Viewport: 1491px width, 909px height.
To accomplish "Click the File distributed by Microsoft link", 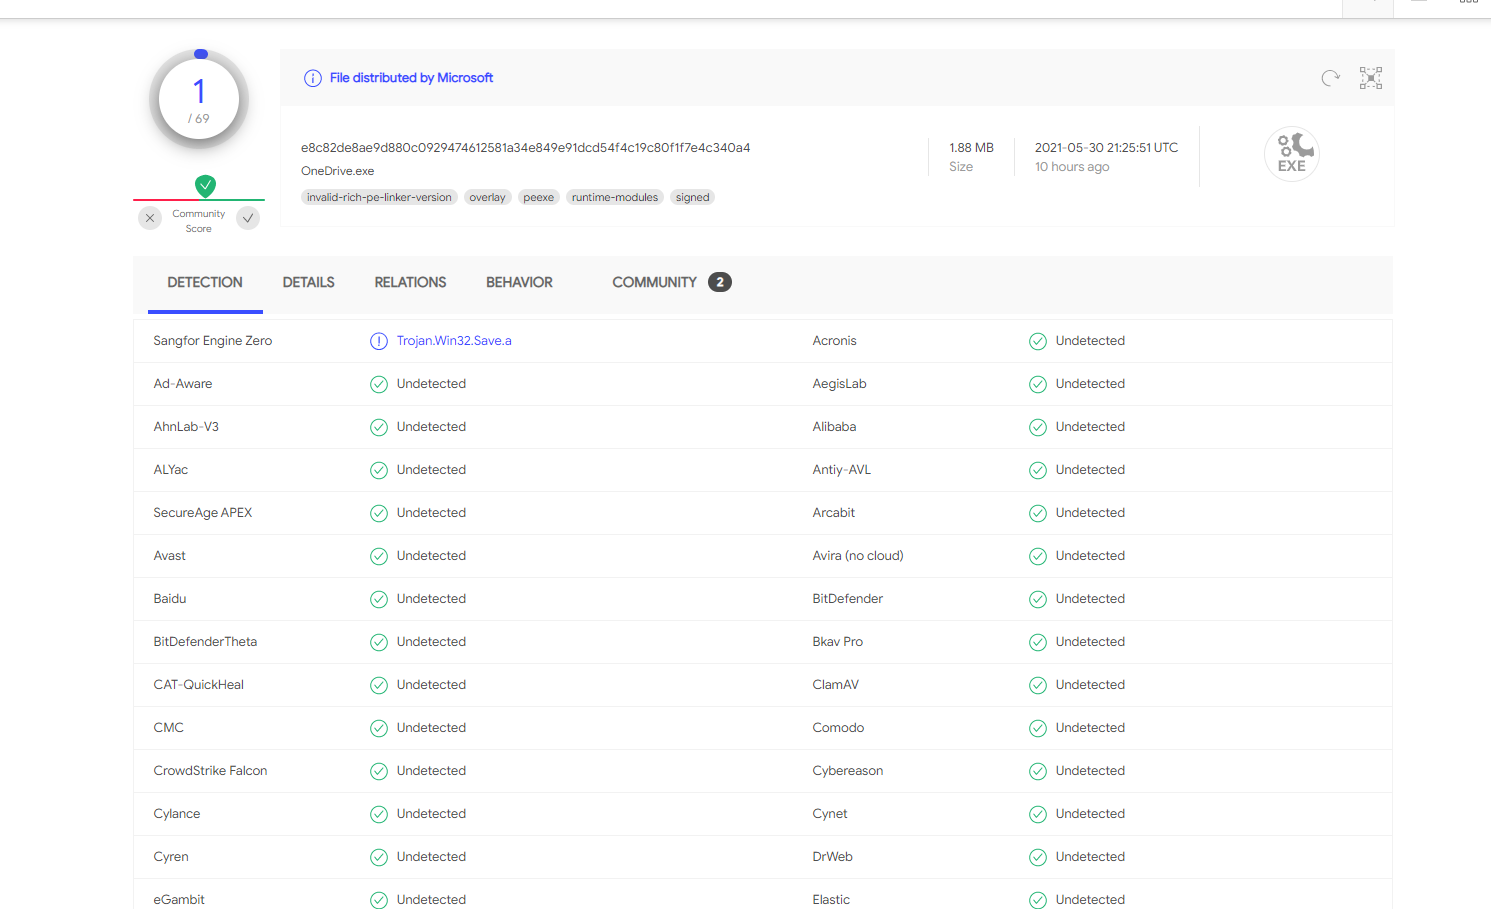I will click(411, 78).
